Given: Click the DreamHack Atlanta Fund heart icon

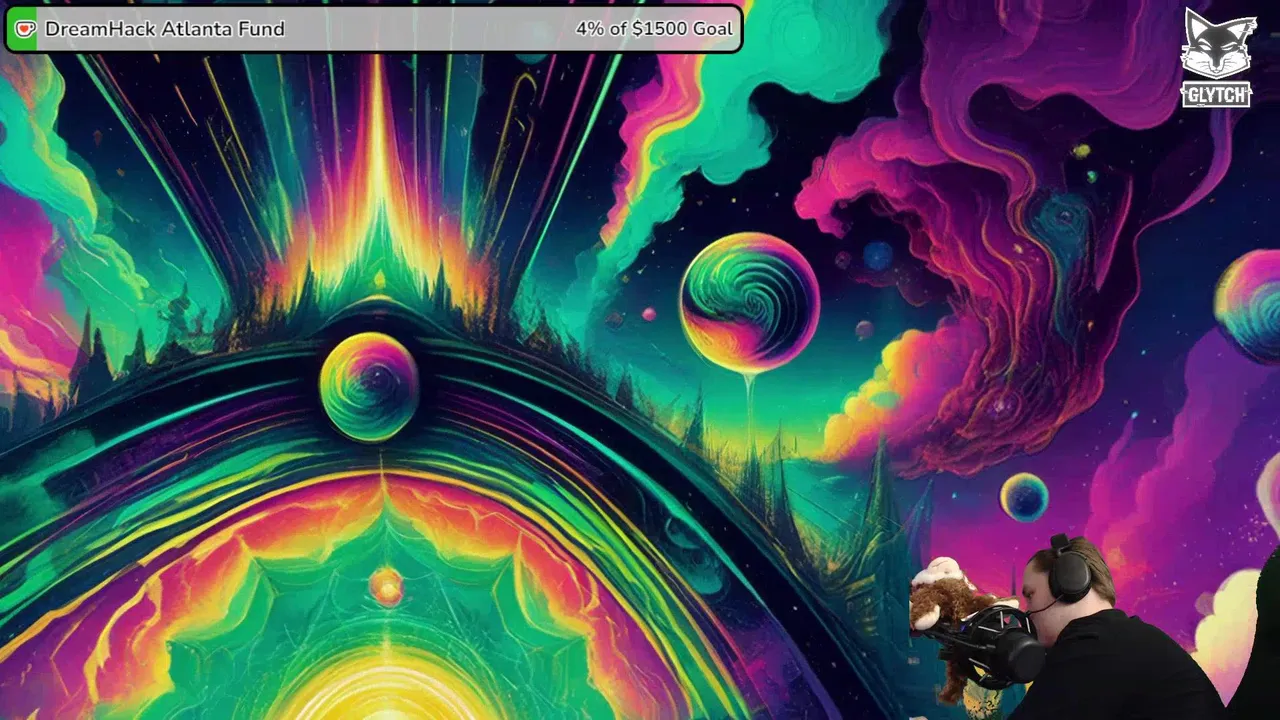Looking at the screenshot, I should (x=25, y=29).
